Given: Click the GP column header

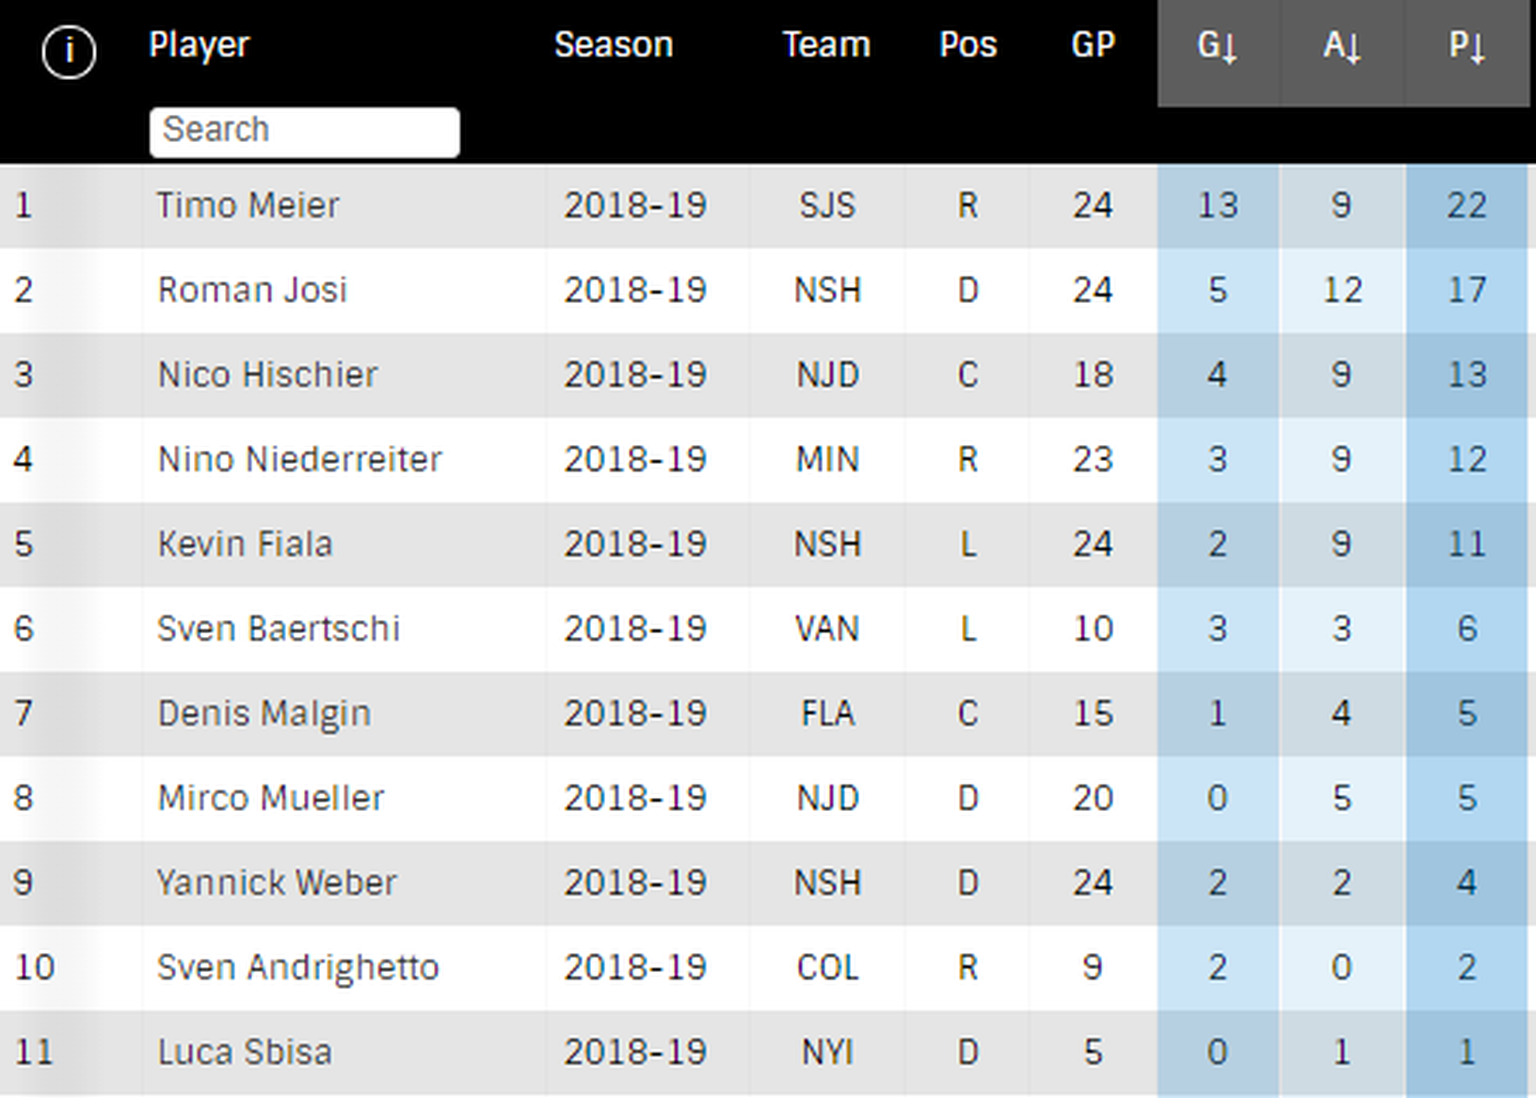Looking at the screenshot, I should coord(1092,45).
